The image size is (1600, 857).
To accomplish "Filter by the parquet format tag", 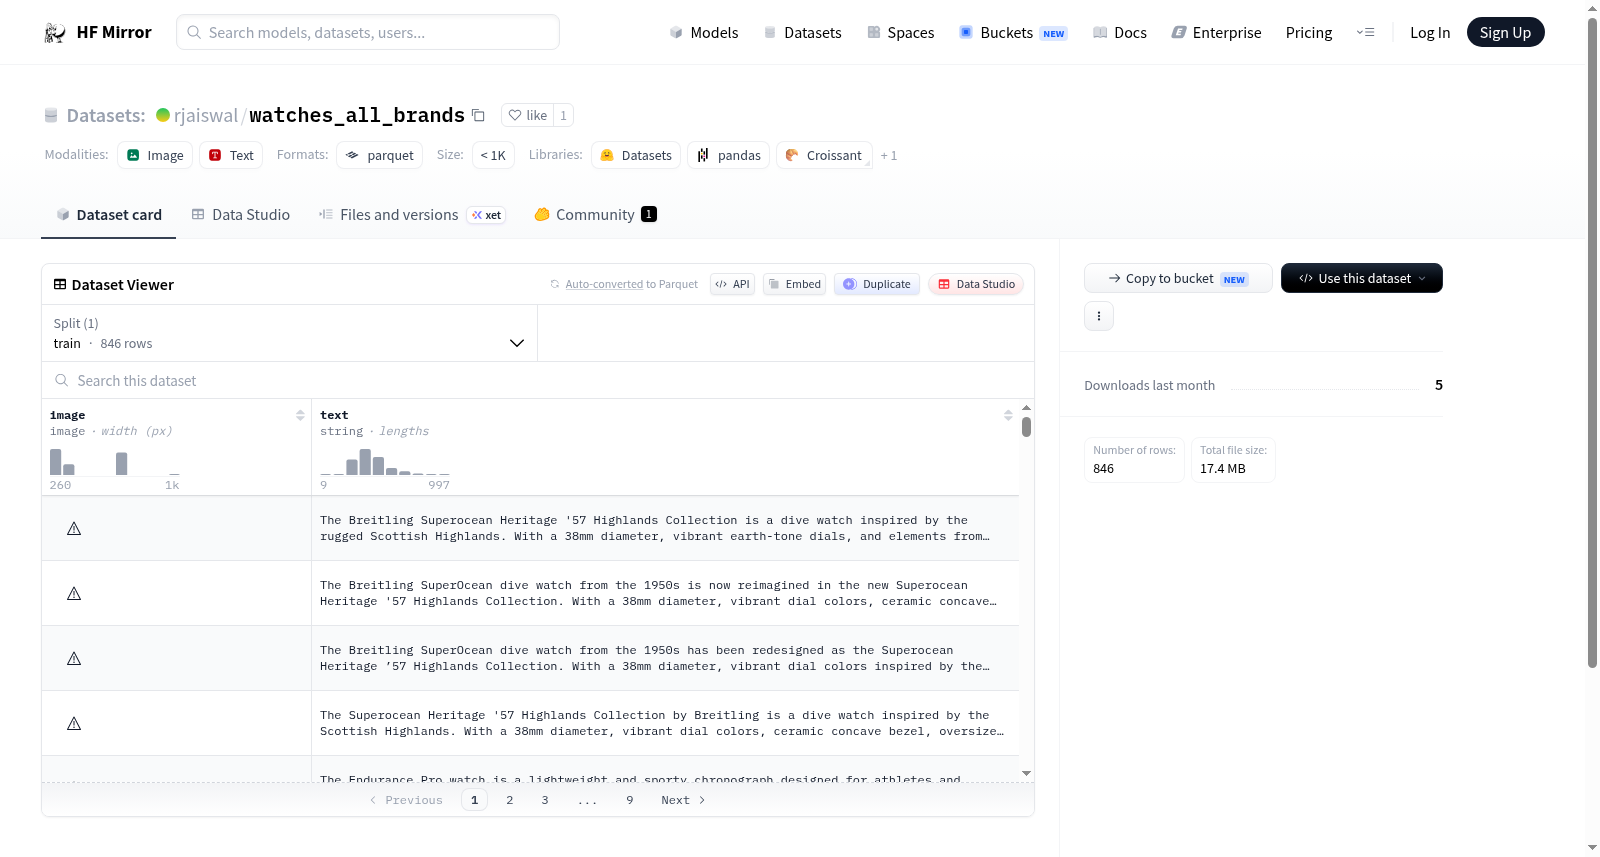I will tap(380, 156).
